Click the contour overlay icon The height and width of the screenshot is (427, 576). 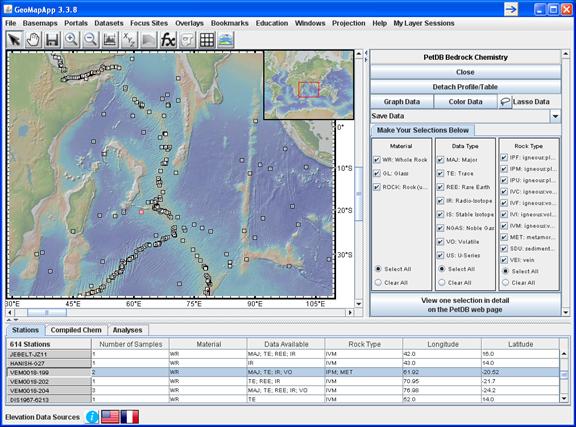[187, 40]
